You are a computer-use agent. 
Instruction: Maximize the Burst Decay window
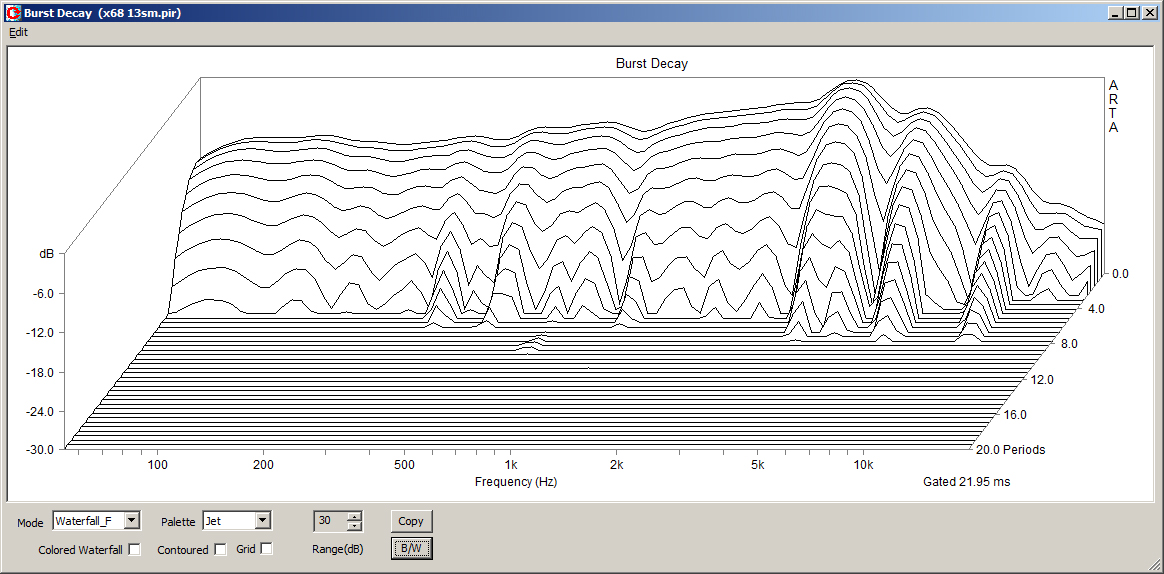coord(1132,13)
